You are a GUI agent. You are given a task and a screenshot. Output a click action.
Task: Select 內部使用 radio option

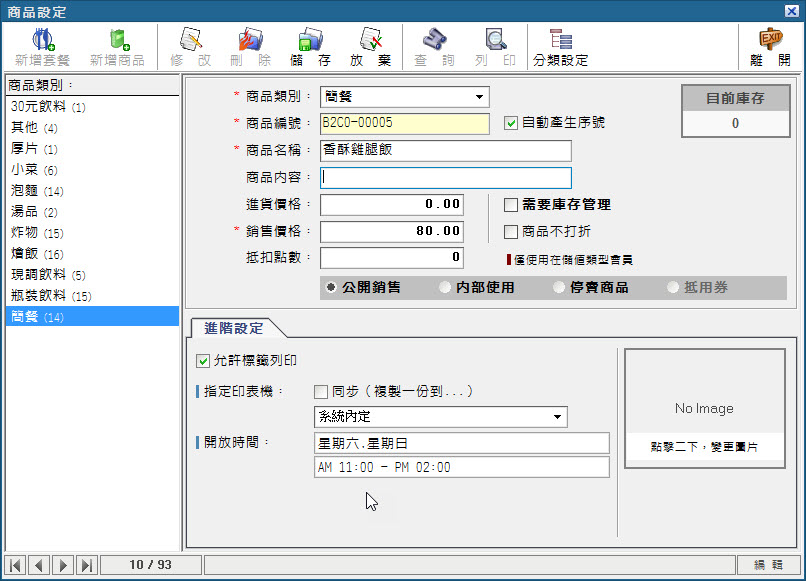pos(446,287)
